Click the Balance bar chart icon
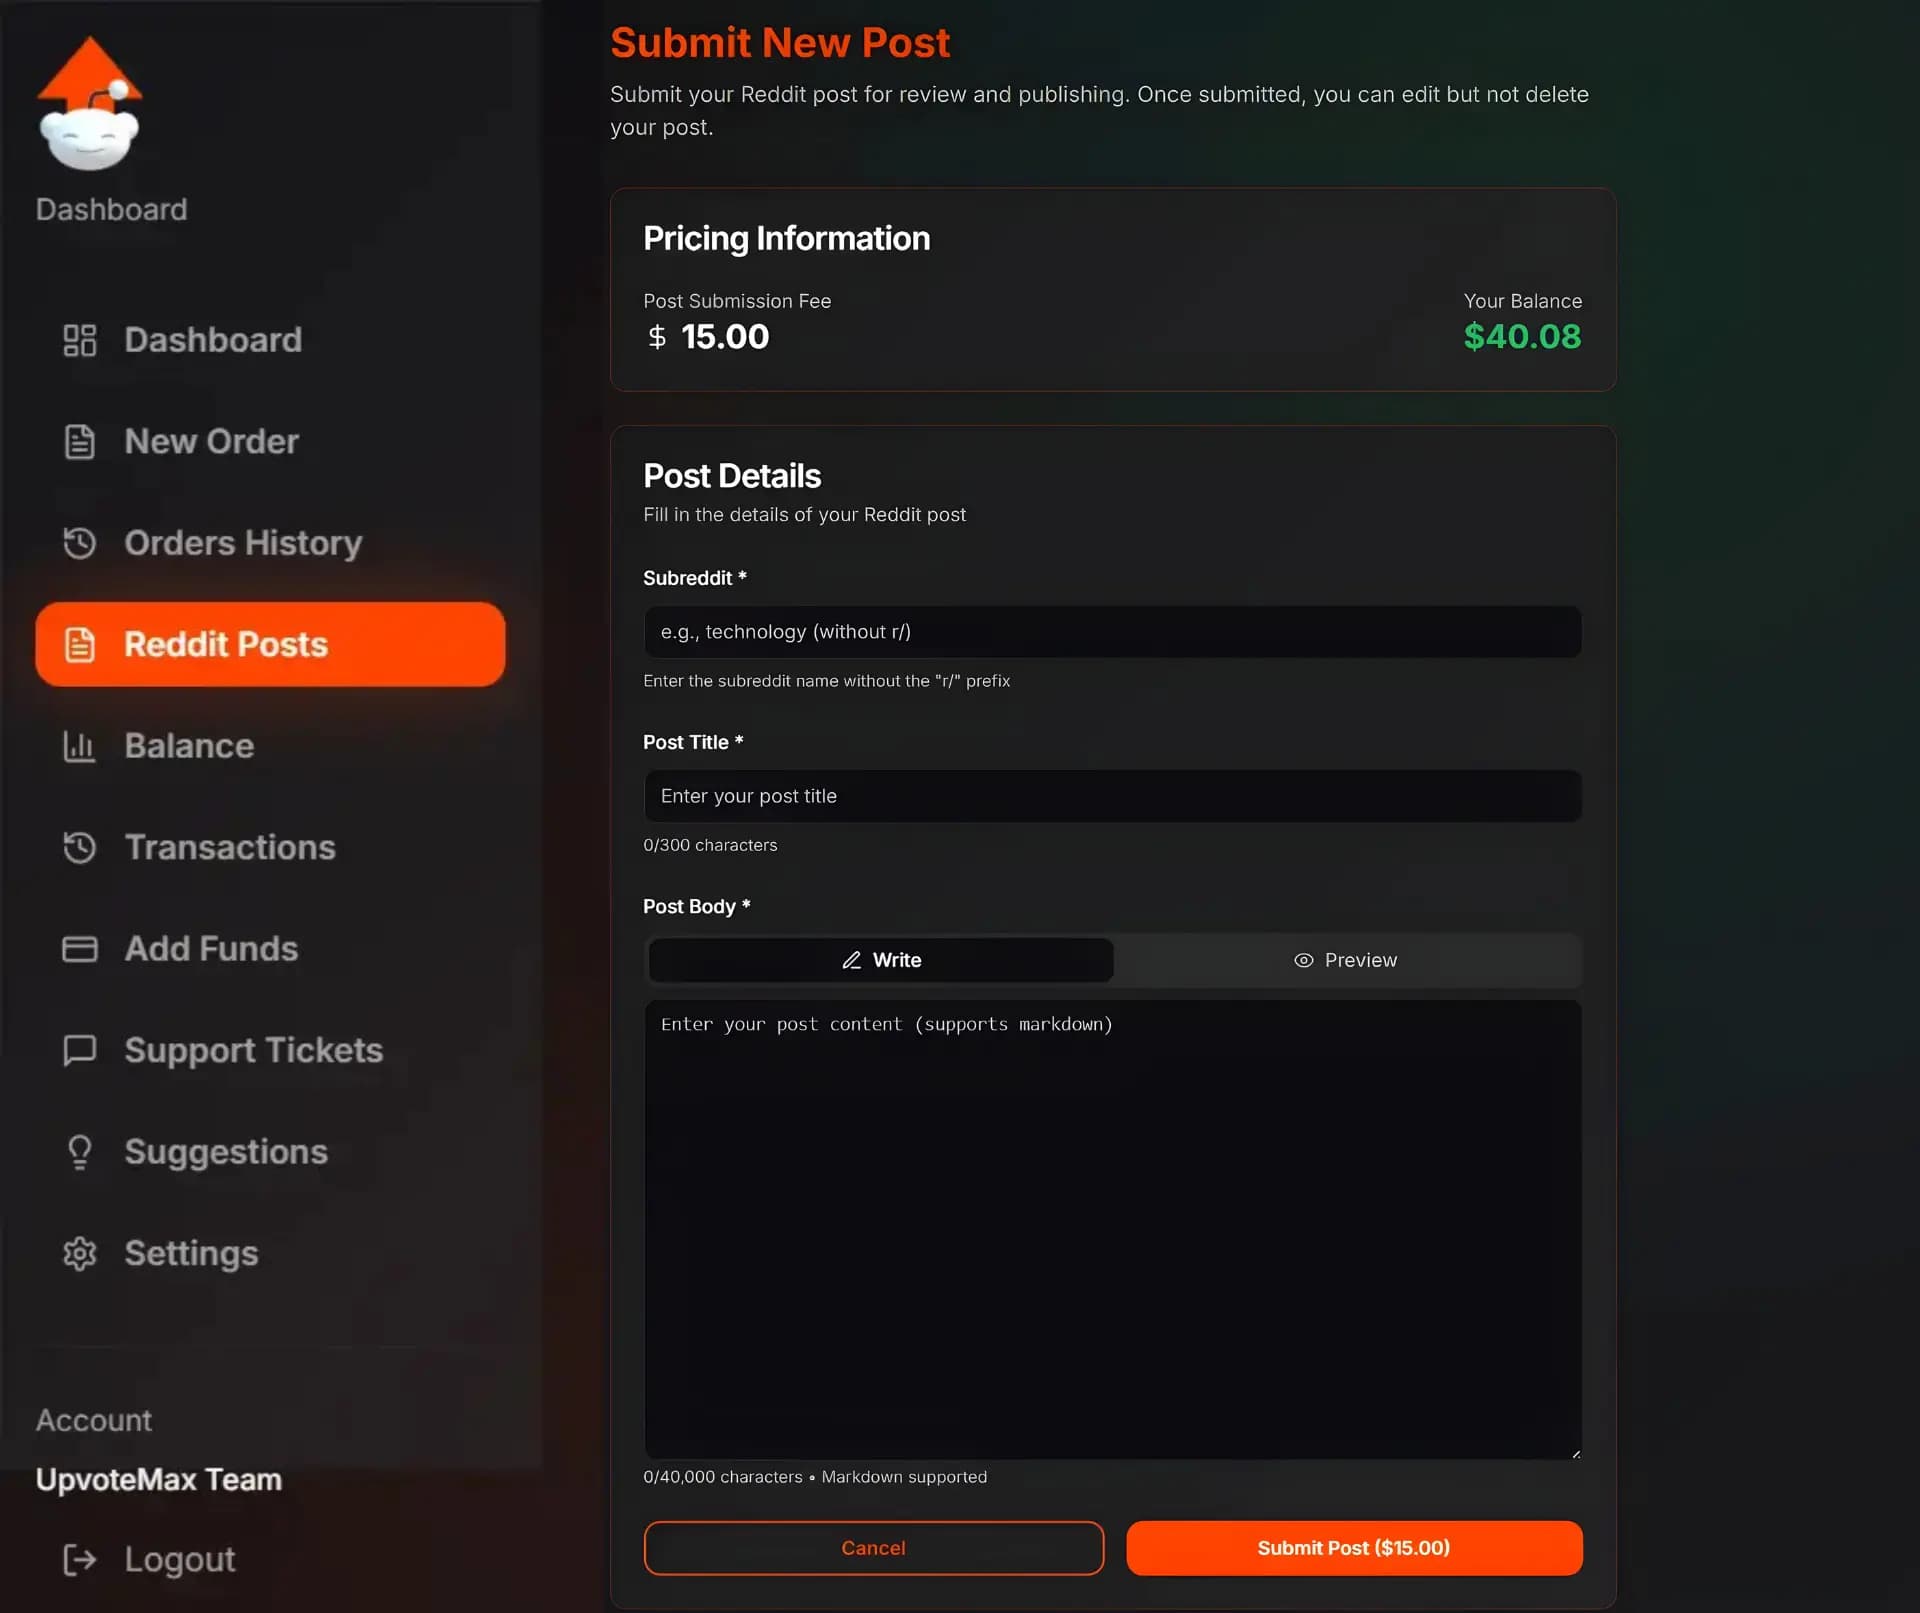The height and width of the screenshot is (1613, 1920). [x=80, y=746]
